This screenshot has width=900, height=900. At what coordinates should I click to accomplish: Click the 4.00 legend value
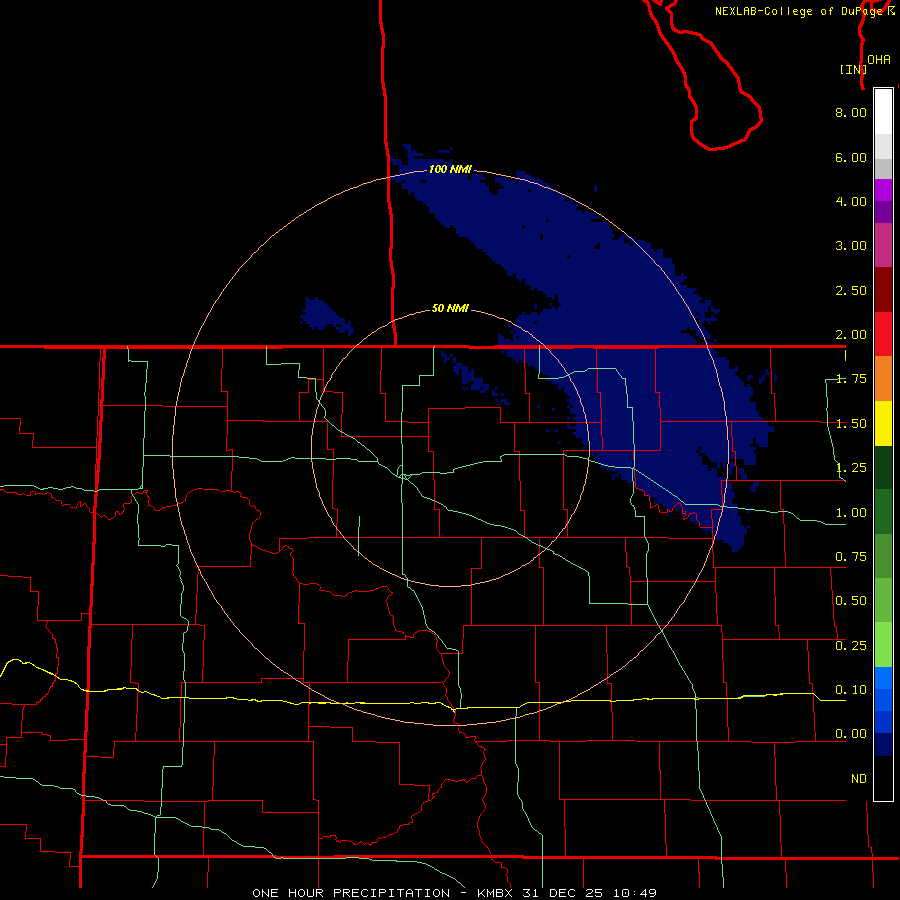[x=851, y=201]
